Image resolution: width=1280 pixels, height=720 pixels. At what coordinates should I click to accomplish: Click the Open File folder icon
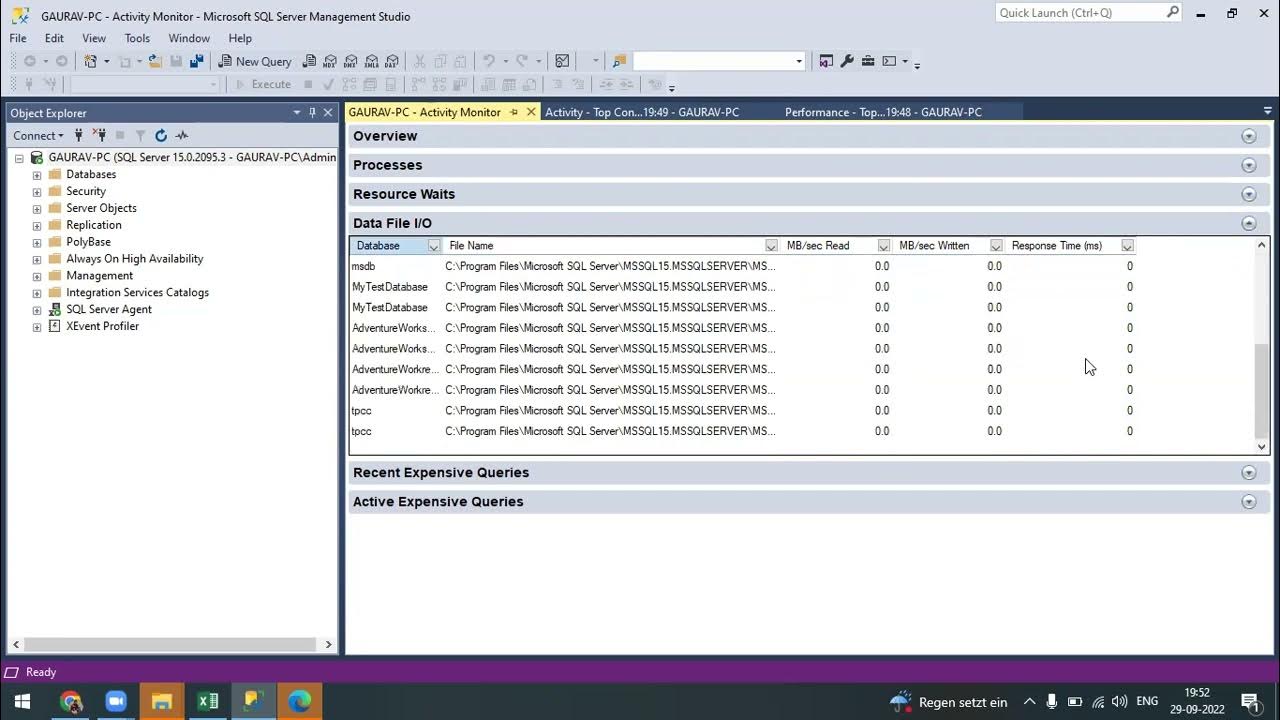[155, 61]
